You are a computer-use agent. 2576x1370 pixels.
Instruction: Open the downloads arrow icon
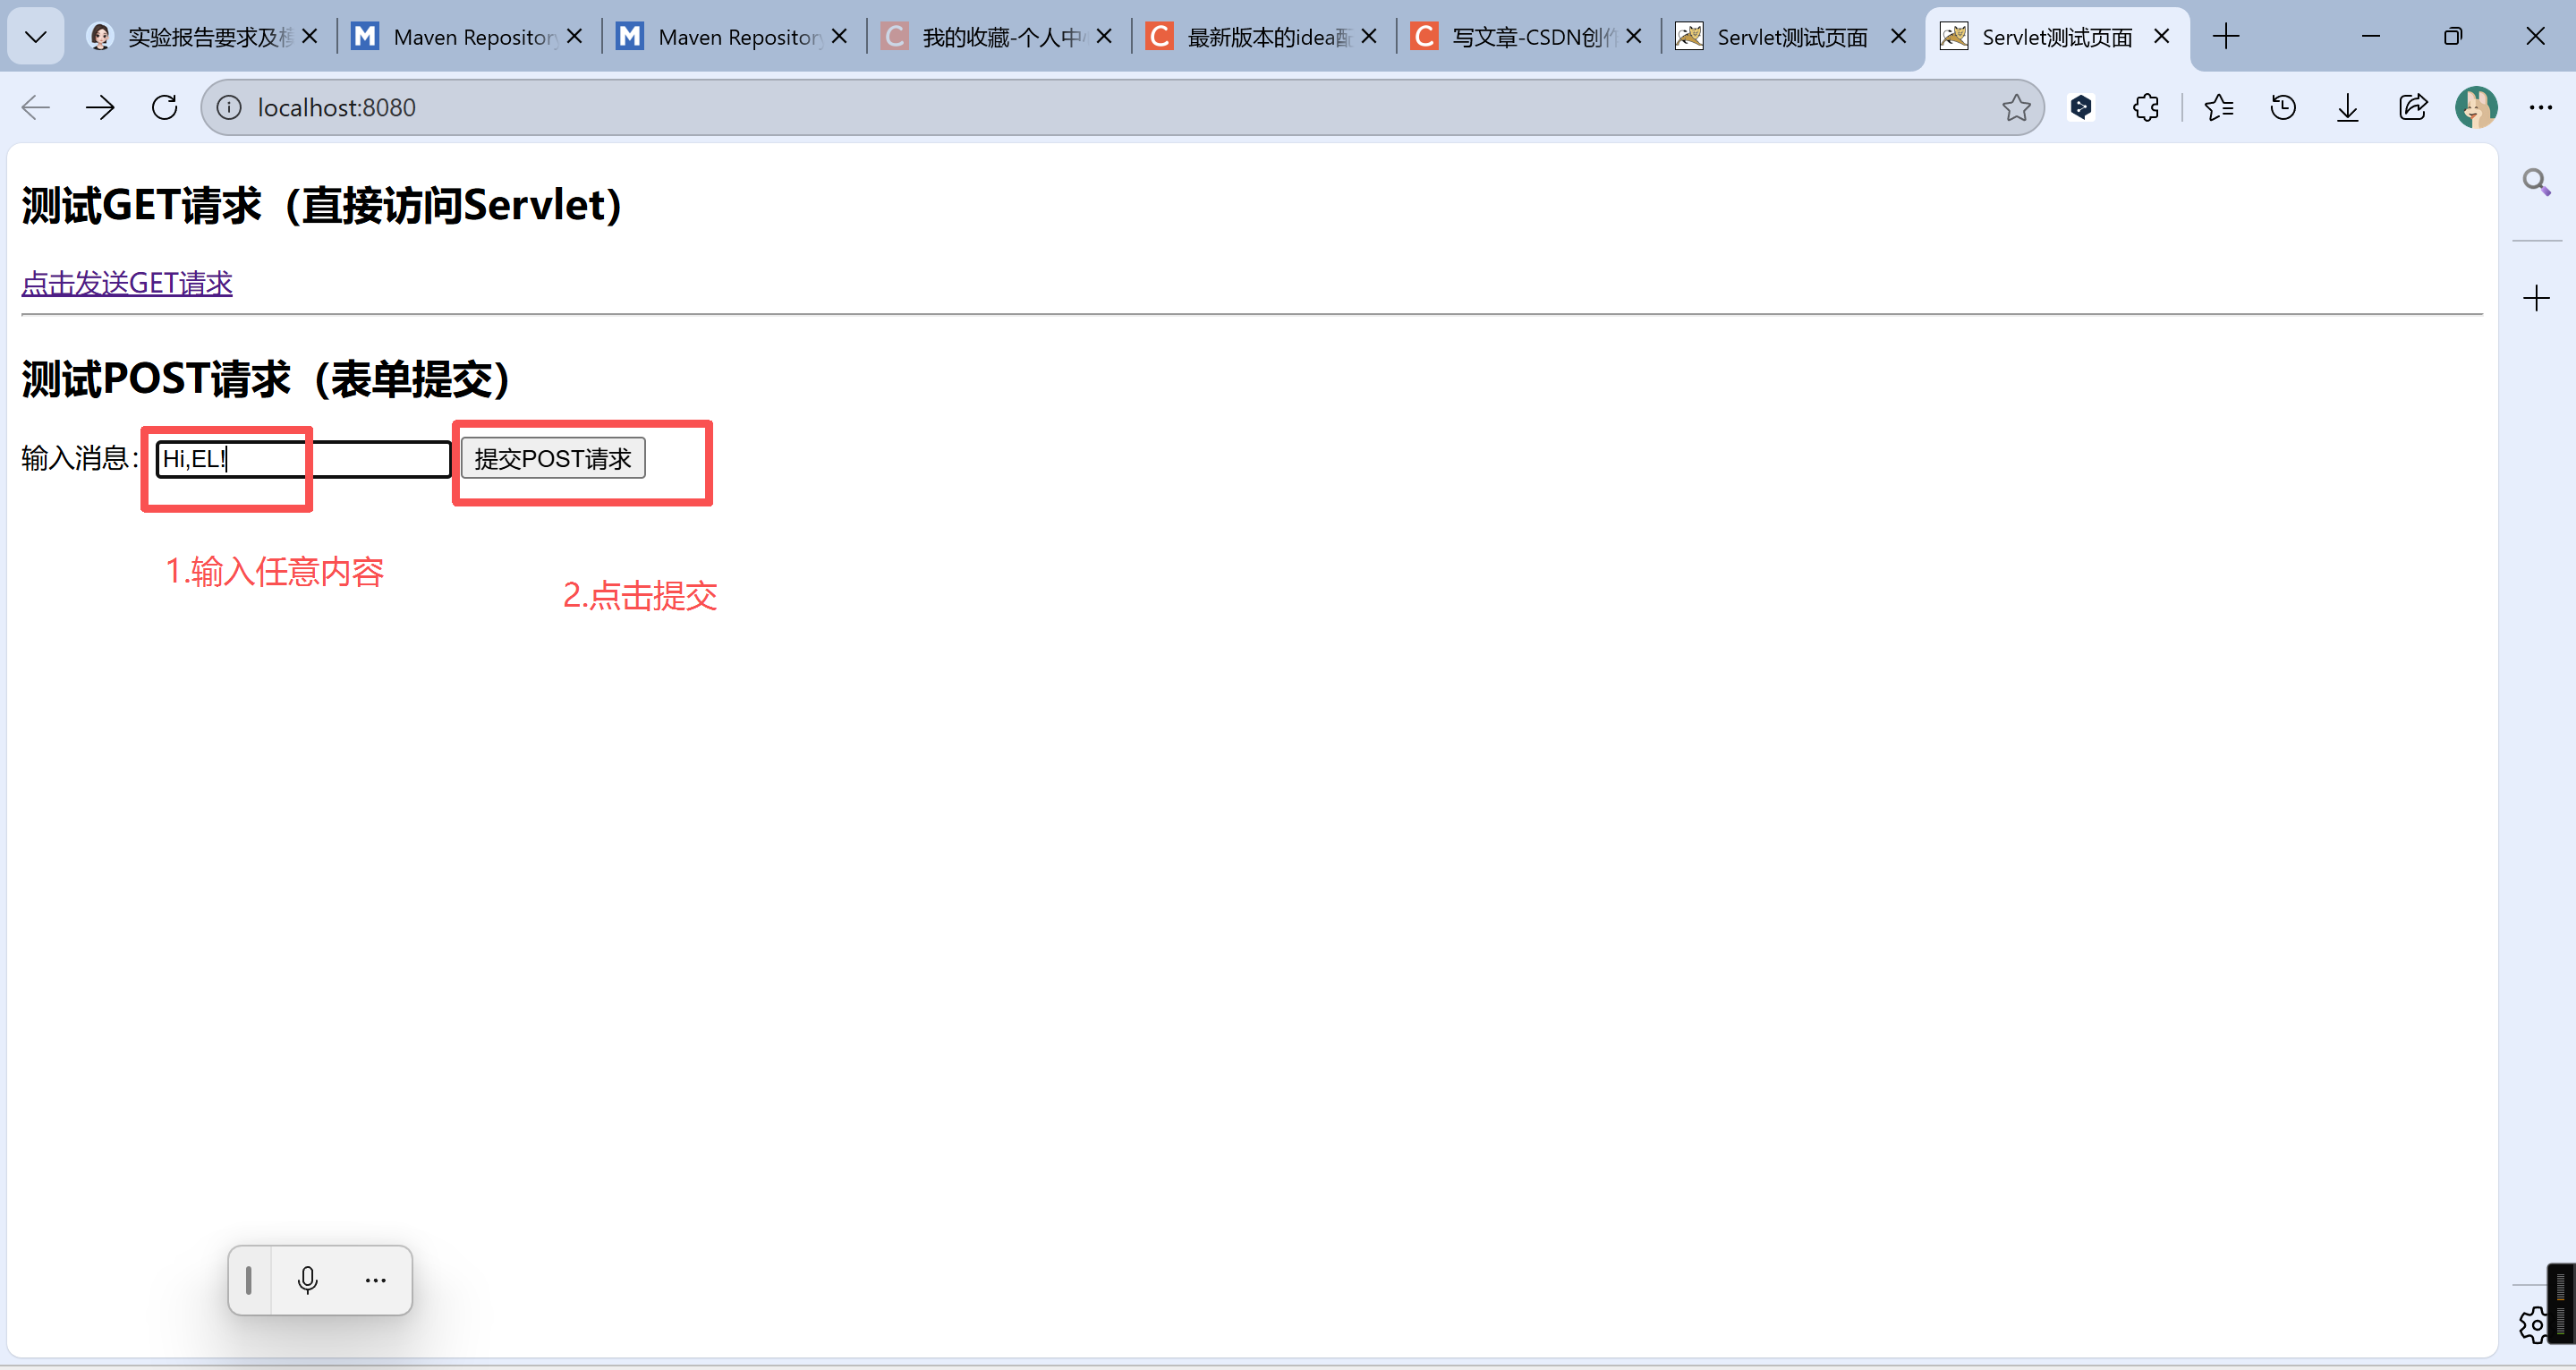click(2348, 107)
